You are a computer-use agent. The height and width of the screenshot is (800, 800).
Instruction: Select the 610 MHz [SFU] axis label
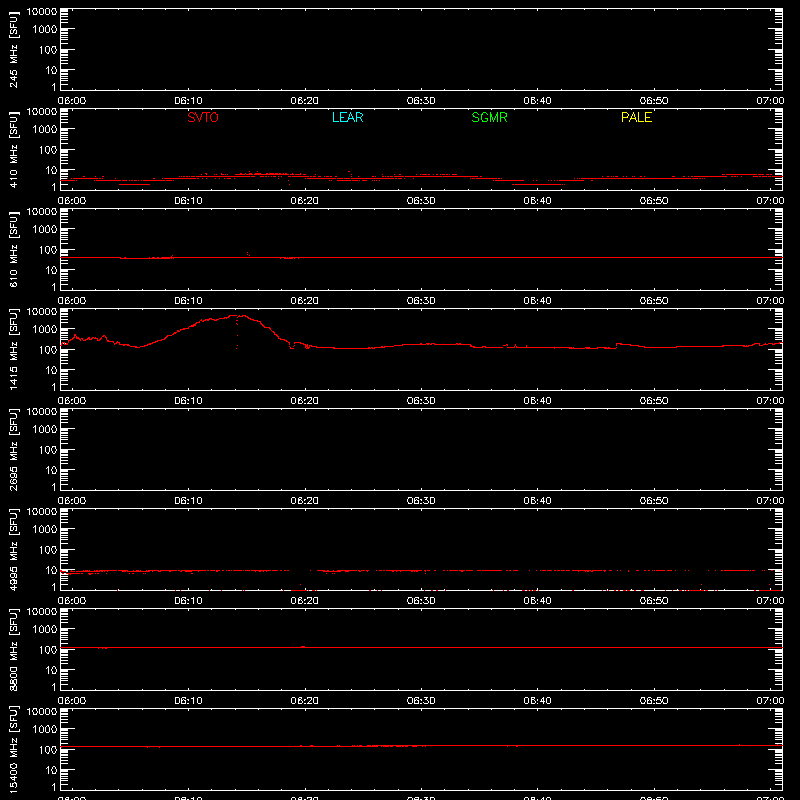[x=13, y=249]
